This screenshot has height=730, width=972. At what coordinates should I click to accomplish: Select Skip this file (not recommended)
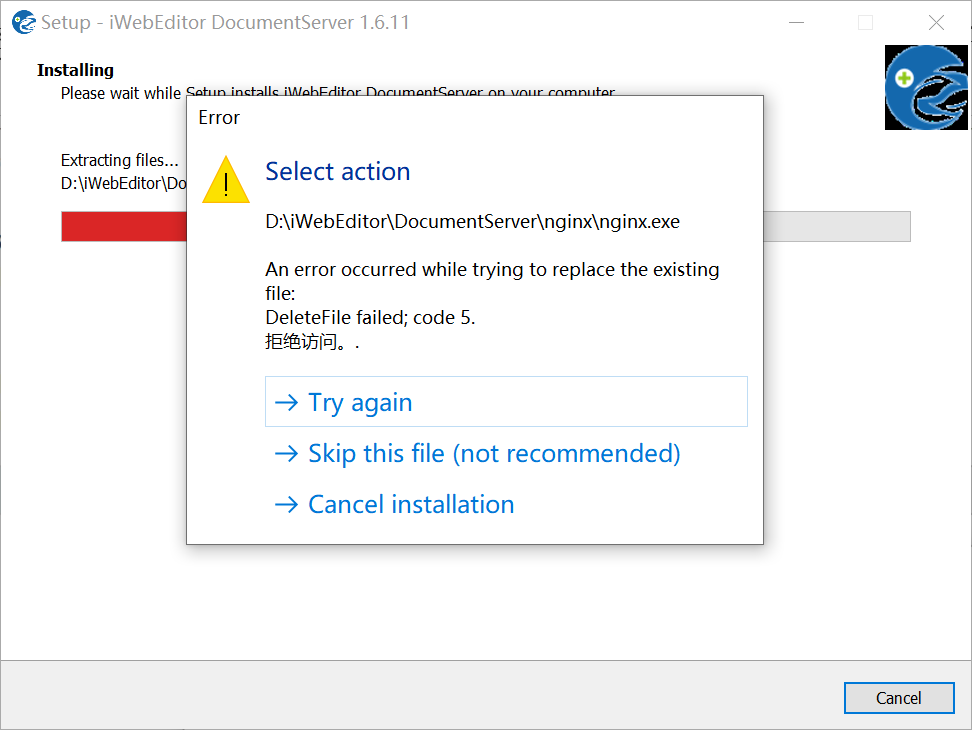[x=494, y=453]
